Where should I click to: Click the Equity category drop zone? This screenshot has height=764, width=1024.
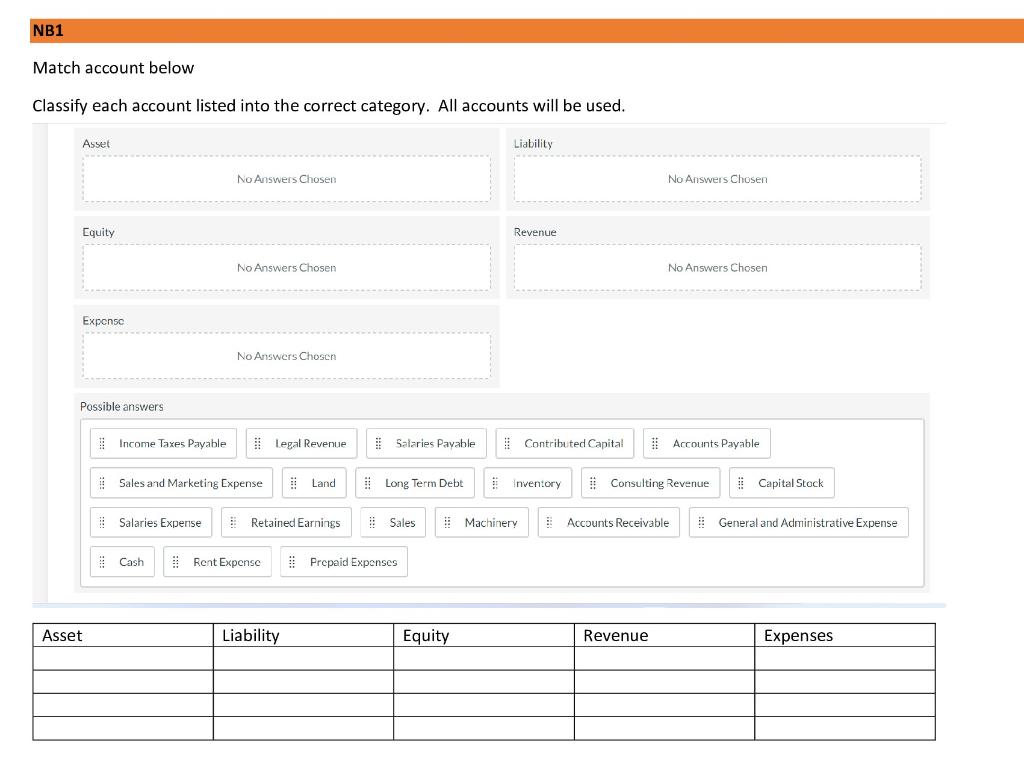[x=287, y=268]
